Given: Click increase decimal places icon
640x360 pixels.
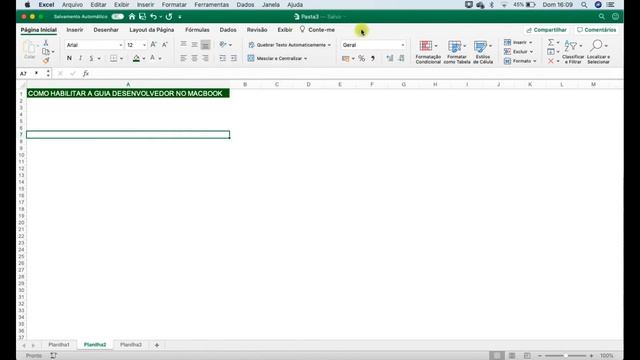Looking at the screenshot, I should click(x=390, y=58).
